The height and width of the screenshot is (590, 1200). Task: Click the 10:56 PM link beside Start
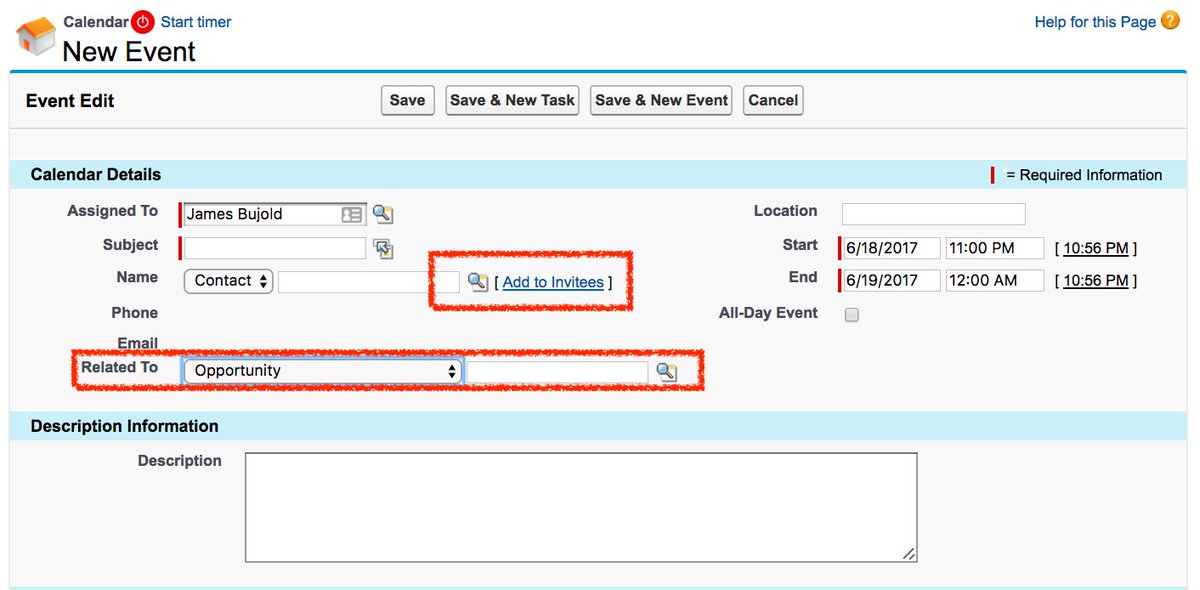coord(1096,248)
